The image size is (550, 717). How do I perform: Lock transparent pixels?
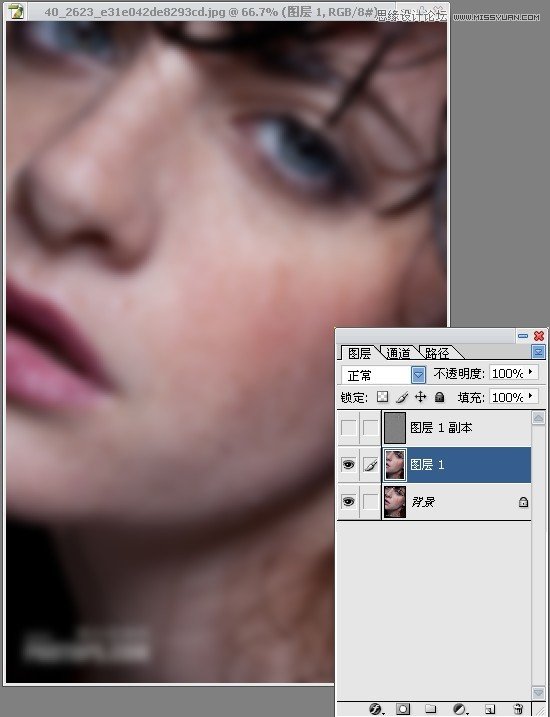coord(382,397)
